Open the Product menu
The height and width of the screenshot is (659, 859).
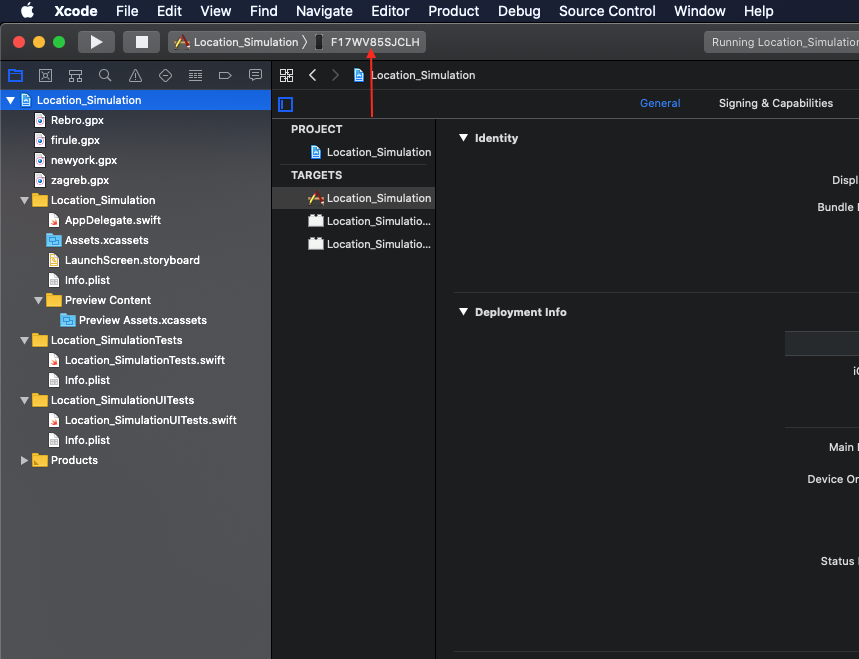(453, 11)
